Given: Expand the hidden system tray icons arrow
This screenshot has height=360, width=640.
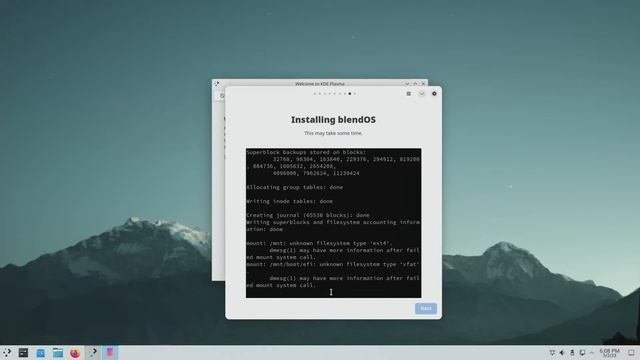Looking at the screenshot, I should 591,353.
